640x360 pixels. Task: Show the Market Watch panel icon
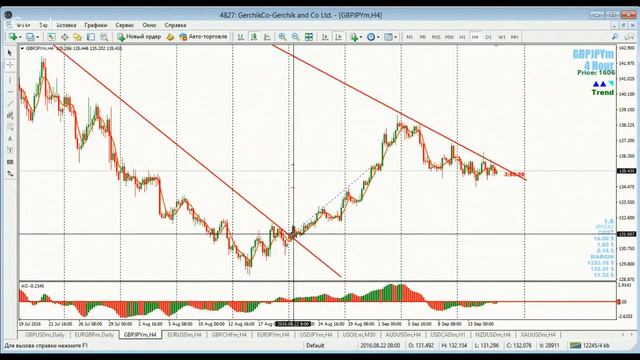pyautogui.click(x=51, y=37)
